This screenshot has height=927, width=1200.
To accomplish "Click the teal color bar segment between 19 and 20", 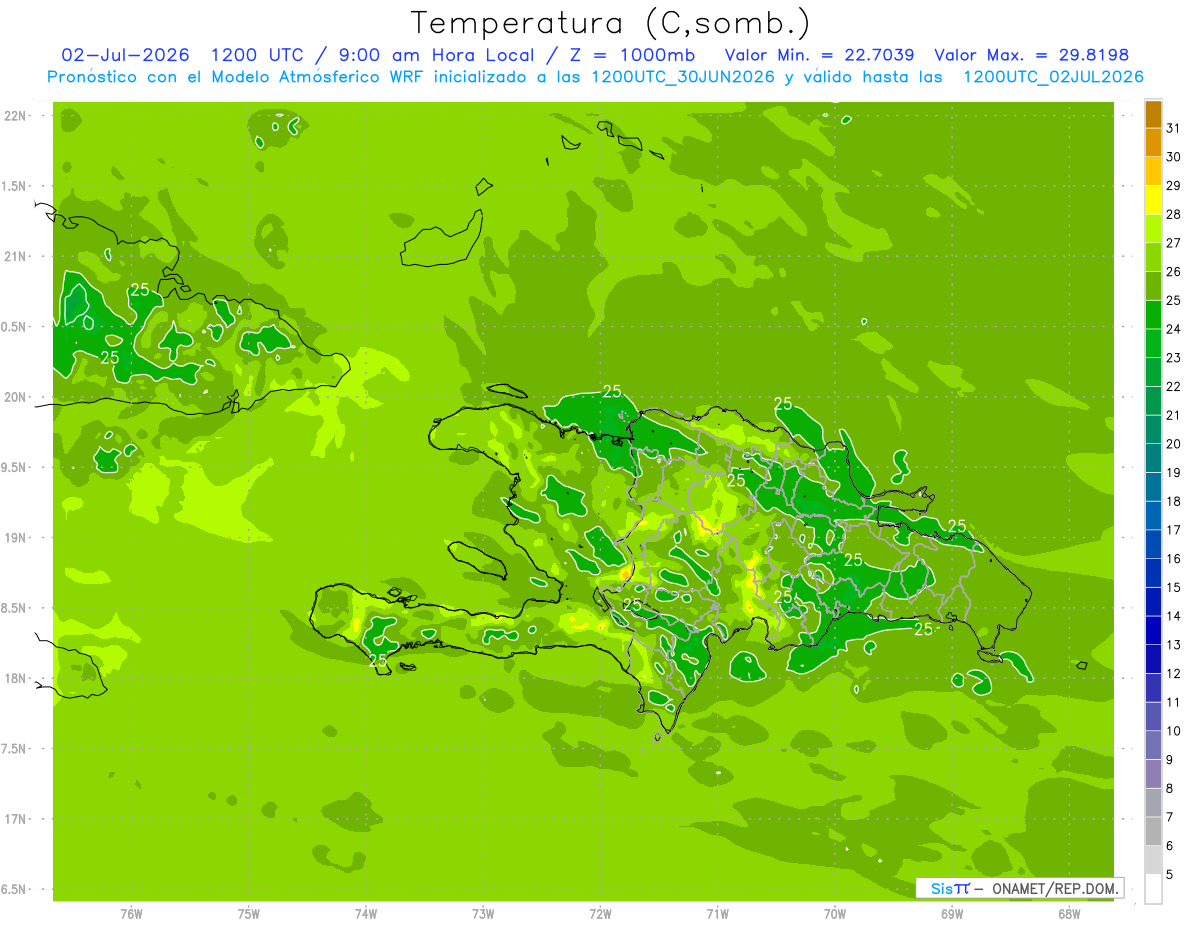I will pyautogui.click(x=1153, y=458).
